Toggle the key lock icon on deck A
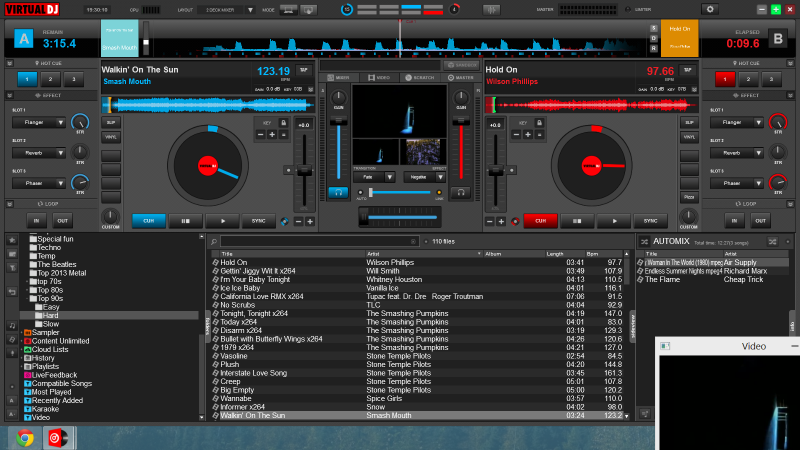The height and width of the screenshot is (450, 800). (x=283, y=122)
